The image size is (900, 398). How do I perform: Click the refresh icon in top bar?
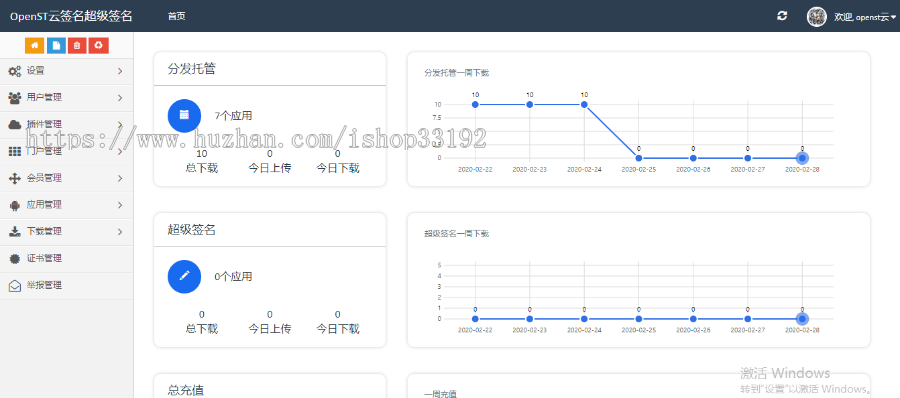[x=782, y=16]
